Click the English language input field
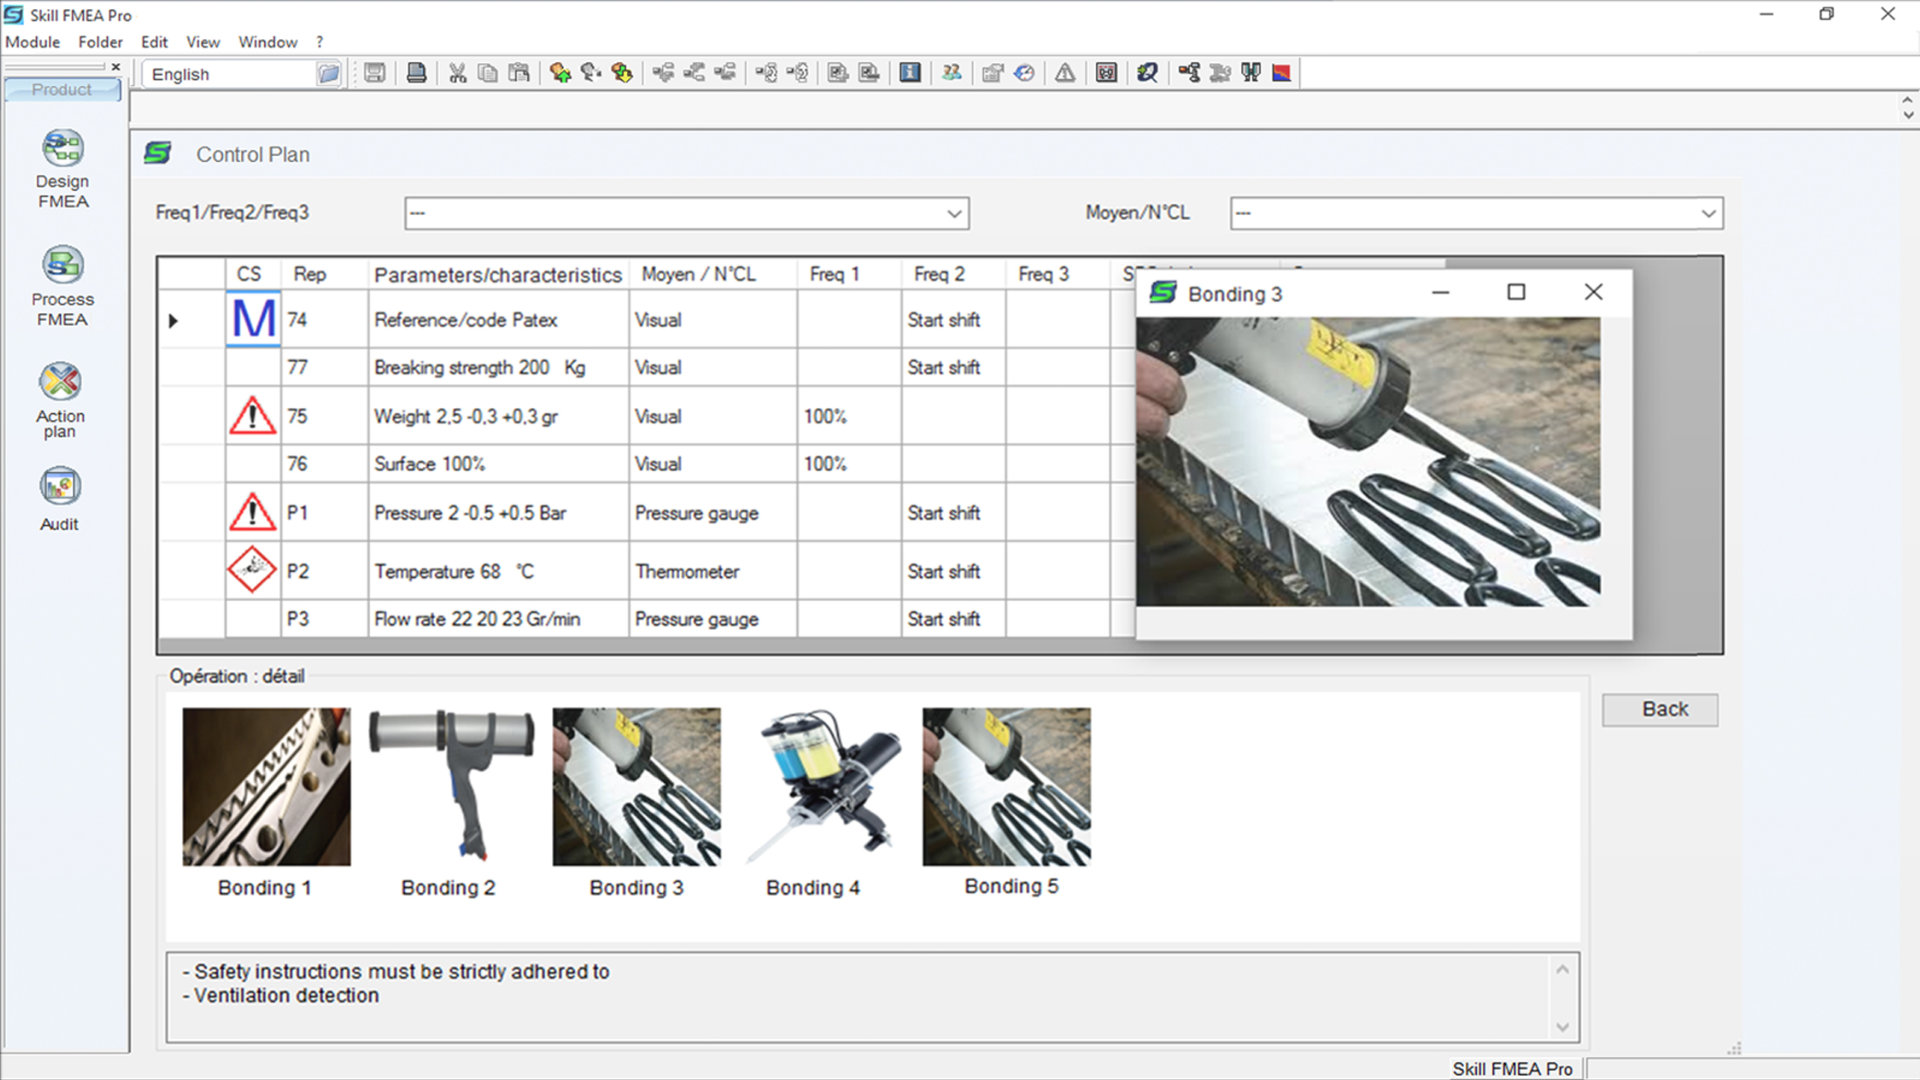Viewport: 1920px width, 1080px height. tap(230, 74)
